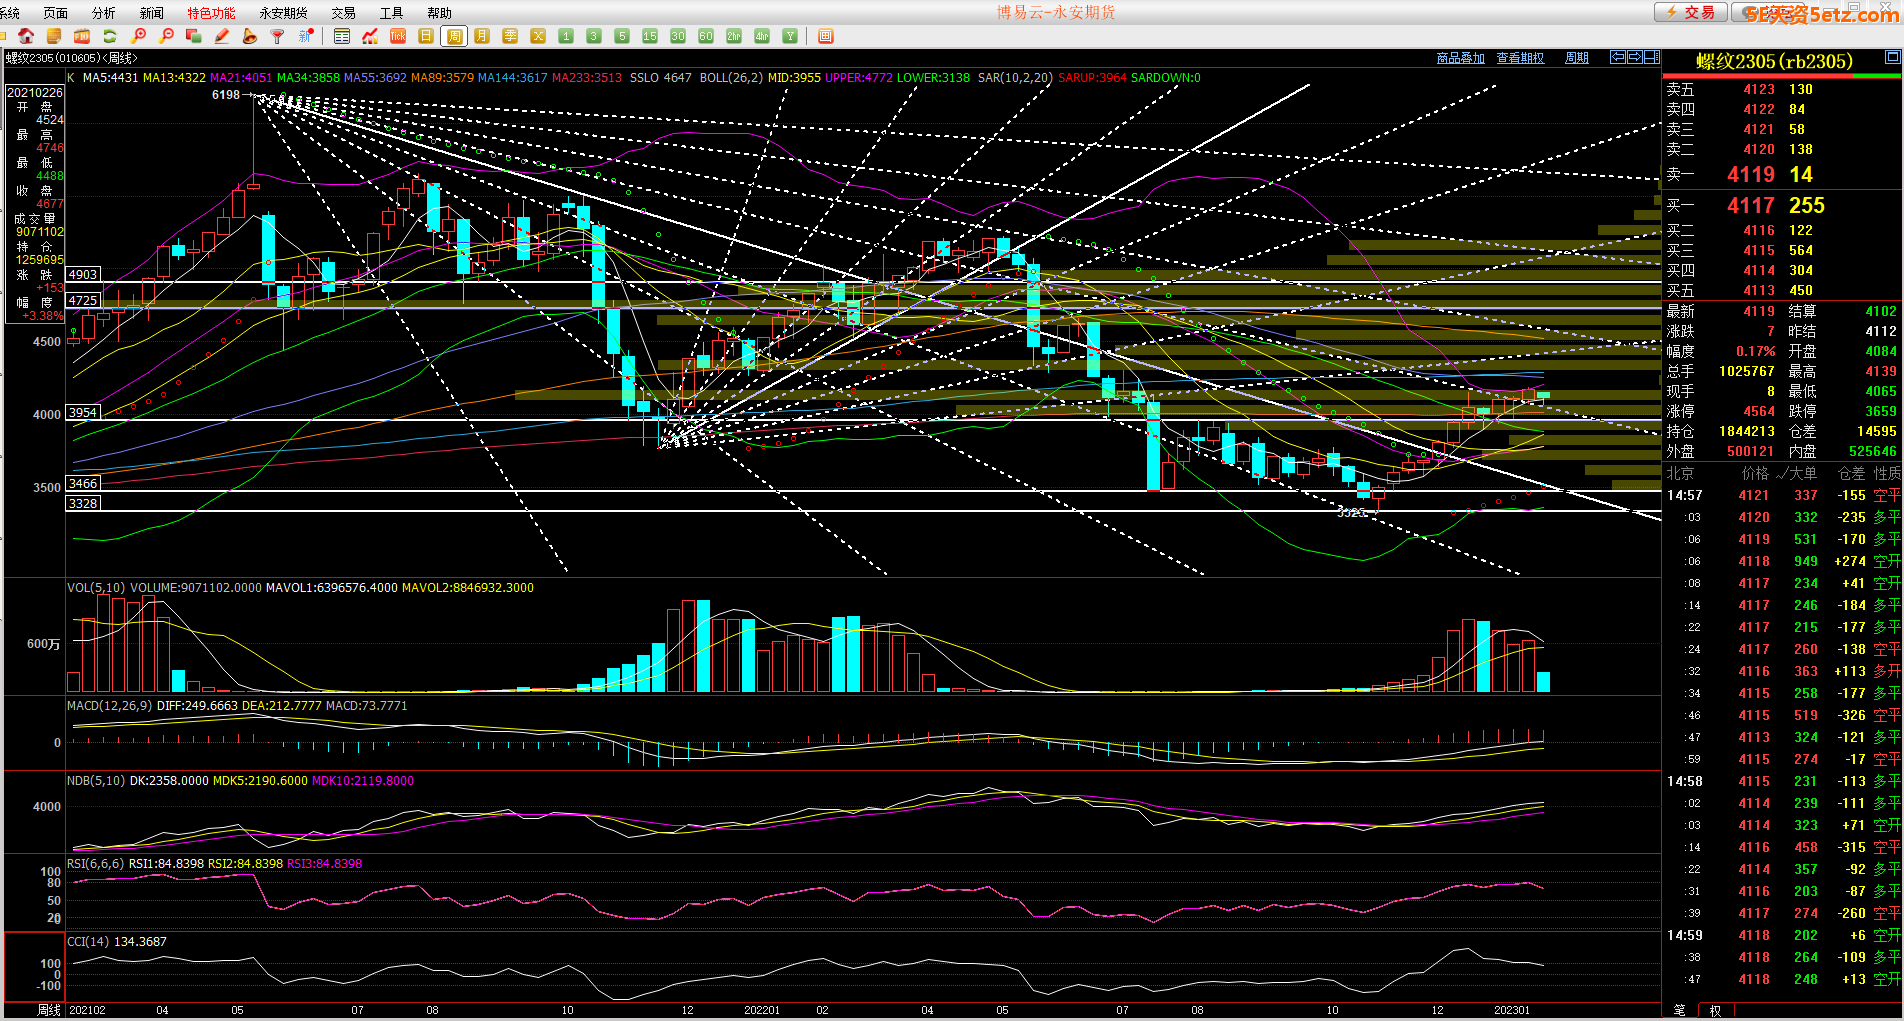Open the 新闻 menu

point(151,13)
